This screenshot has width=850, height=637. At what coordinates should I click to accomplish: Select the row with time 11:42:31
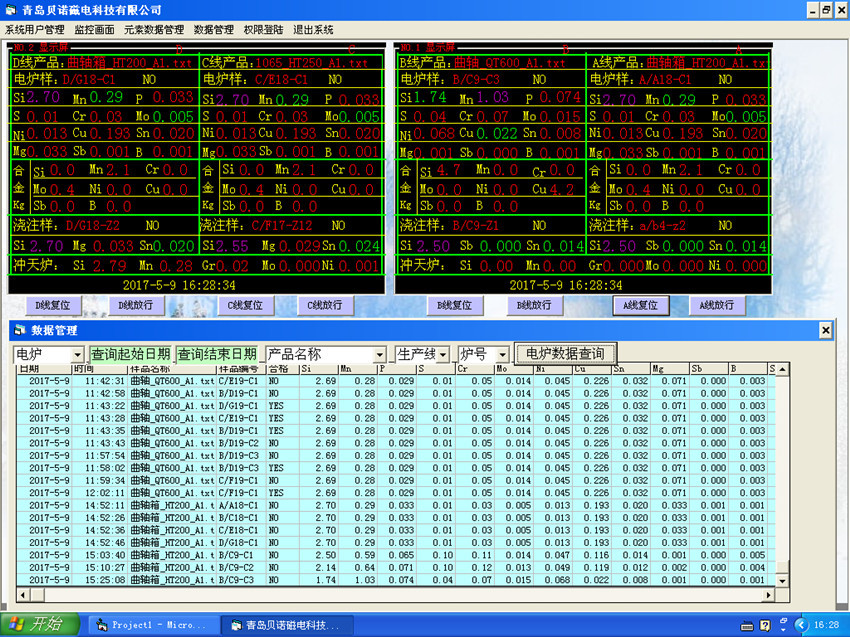pos(396,381)
